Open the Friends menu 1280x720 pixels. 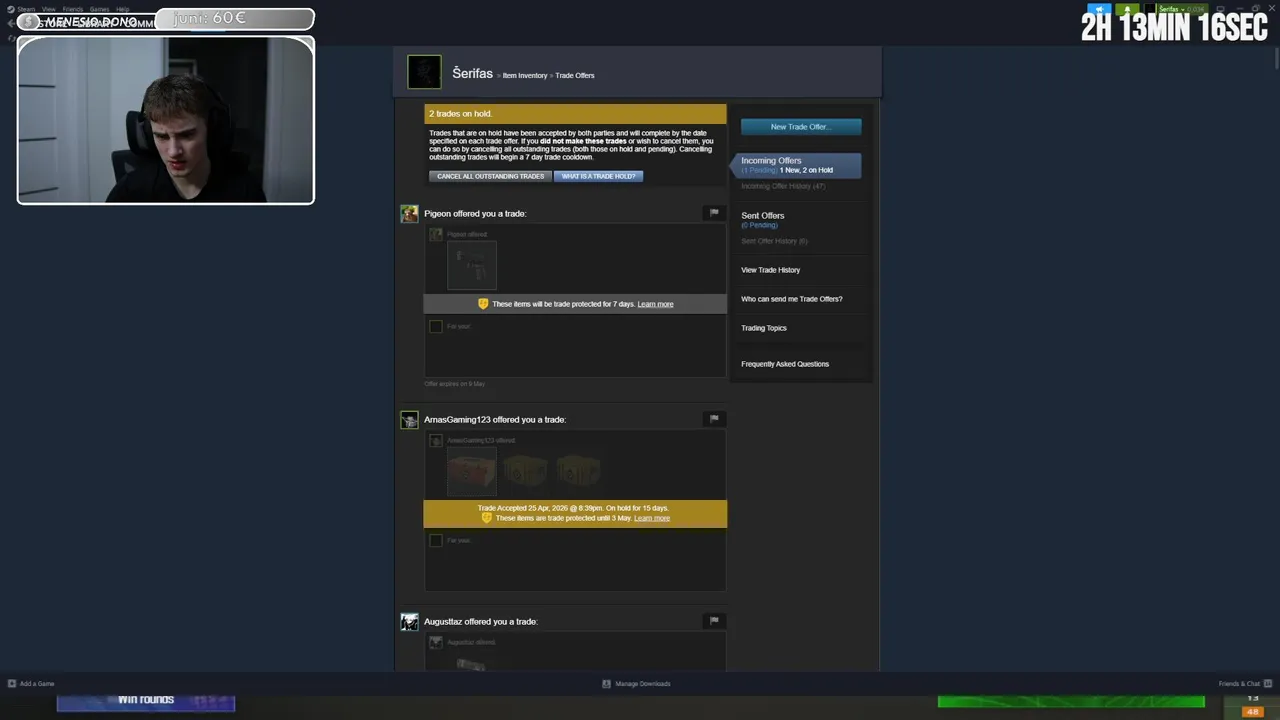[73, 9]
